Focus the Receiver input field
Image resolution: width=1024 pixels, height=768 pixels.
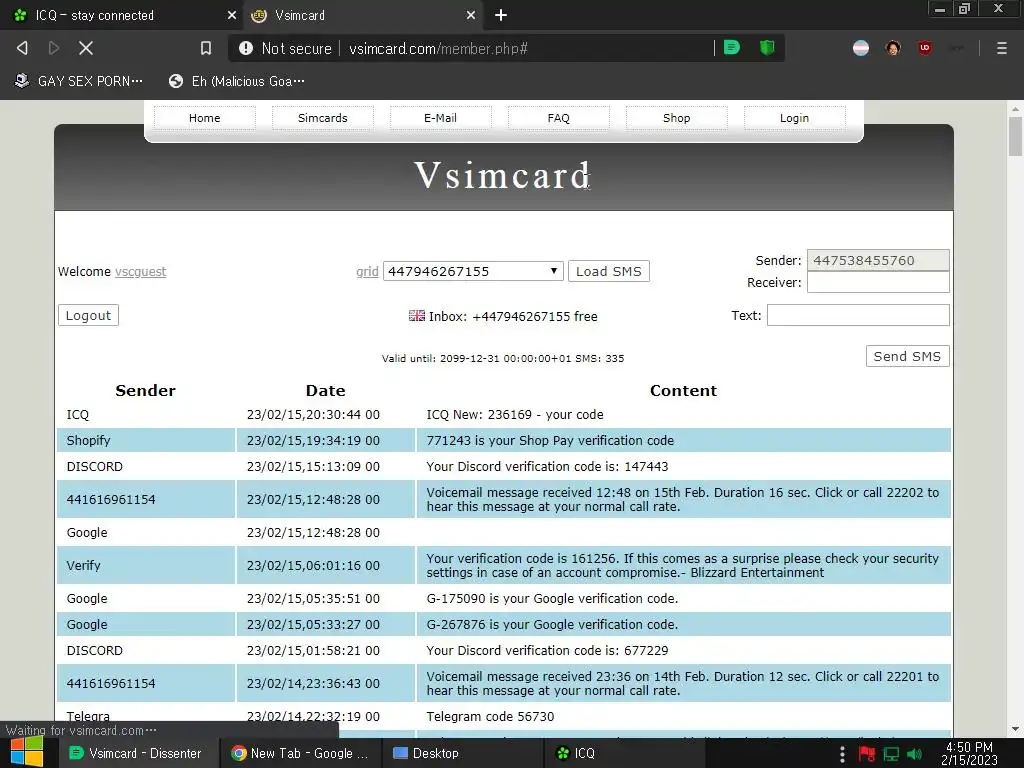tap(878, 282)
